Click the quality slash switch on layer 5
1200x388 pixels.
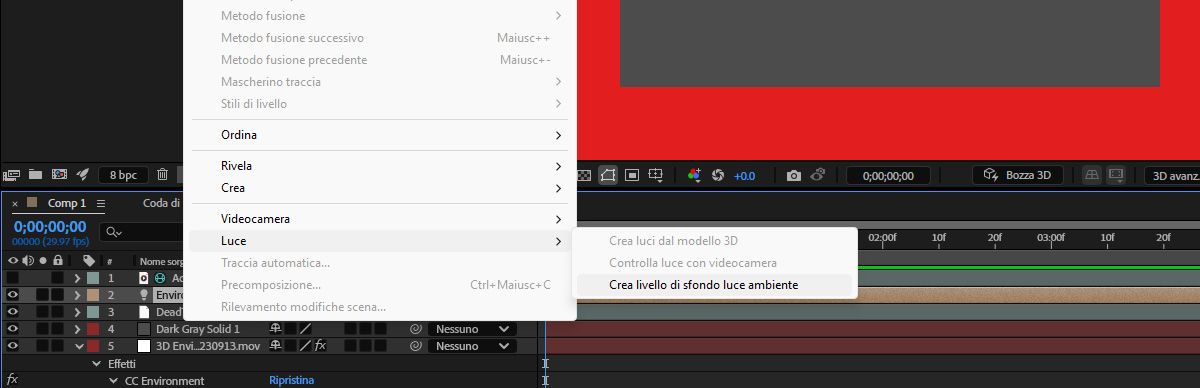306,346
